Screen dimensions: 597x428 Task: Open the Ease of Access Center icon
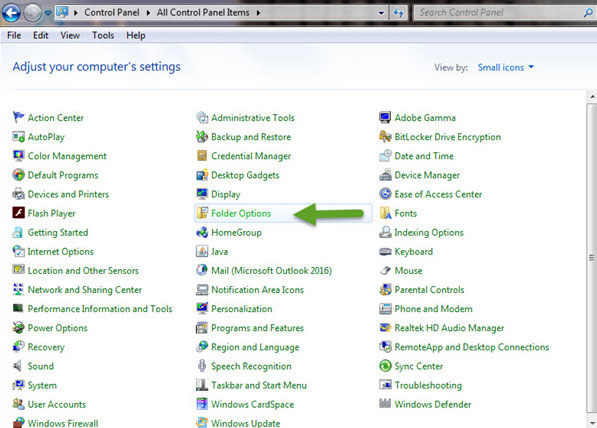[x=385, y=194]
